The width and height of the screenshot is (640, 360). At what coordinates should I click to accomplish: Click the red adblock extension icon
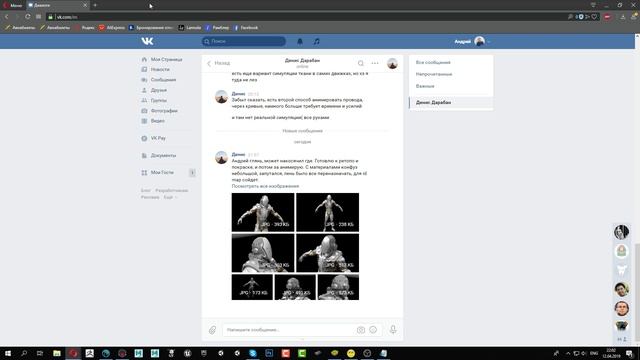pos(607,17)
